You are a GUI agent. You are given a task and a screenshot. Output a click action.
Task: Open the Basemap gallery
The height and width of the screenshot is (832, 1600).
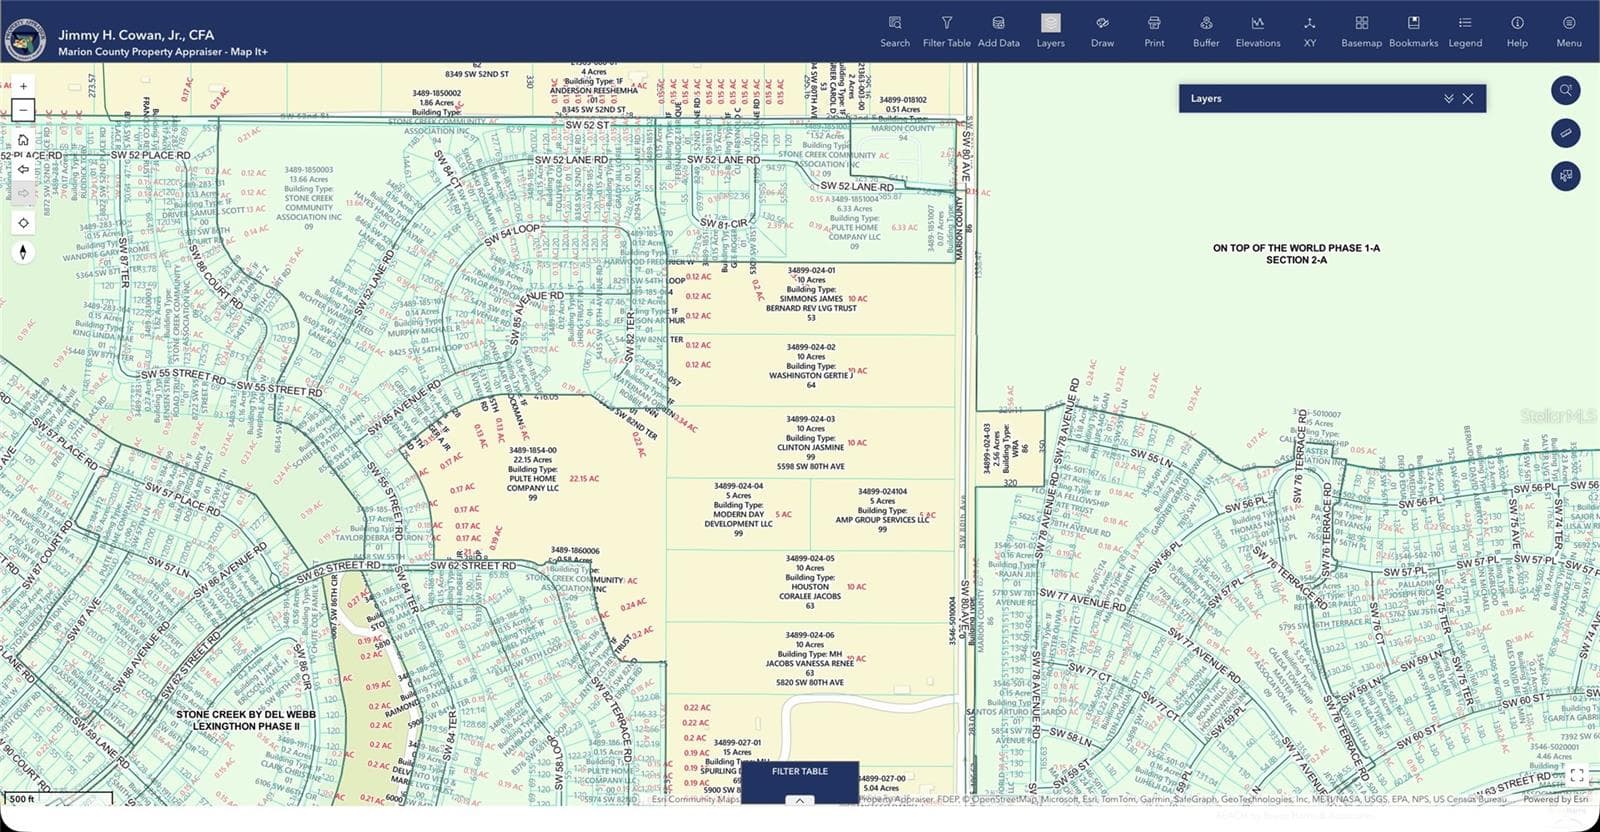point(1361,31)
